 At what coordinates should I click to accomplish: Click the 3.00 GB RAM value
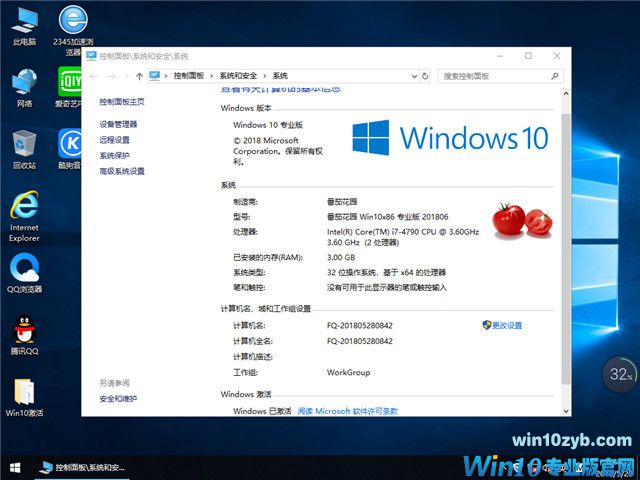click(341, 258)
